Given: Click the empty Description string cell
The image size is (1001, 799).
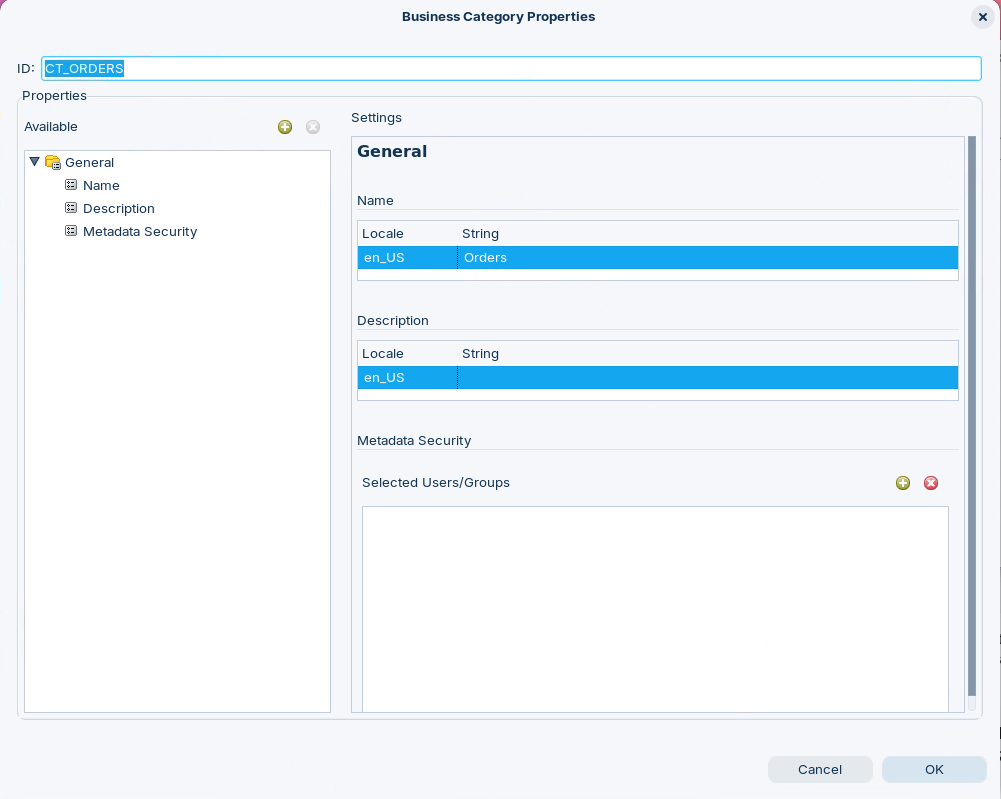Looking at the screenshot, I should [706, 378].
